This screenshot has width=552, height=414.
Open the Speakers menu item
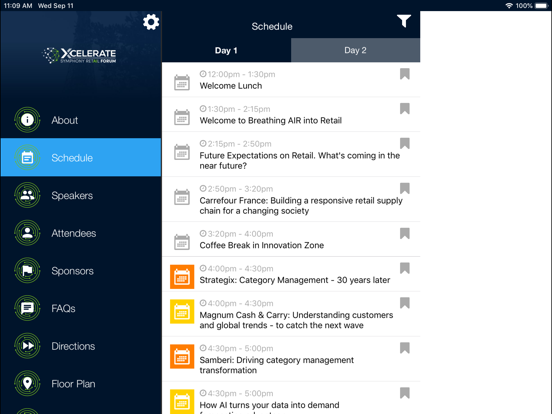[81, 195]
